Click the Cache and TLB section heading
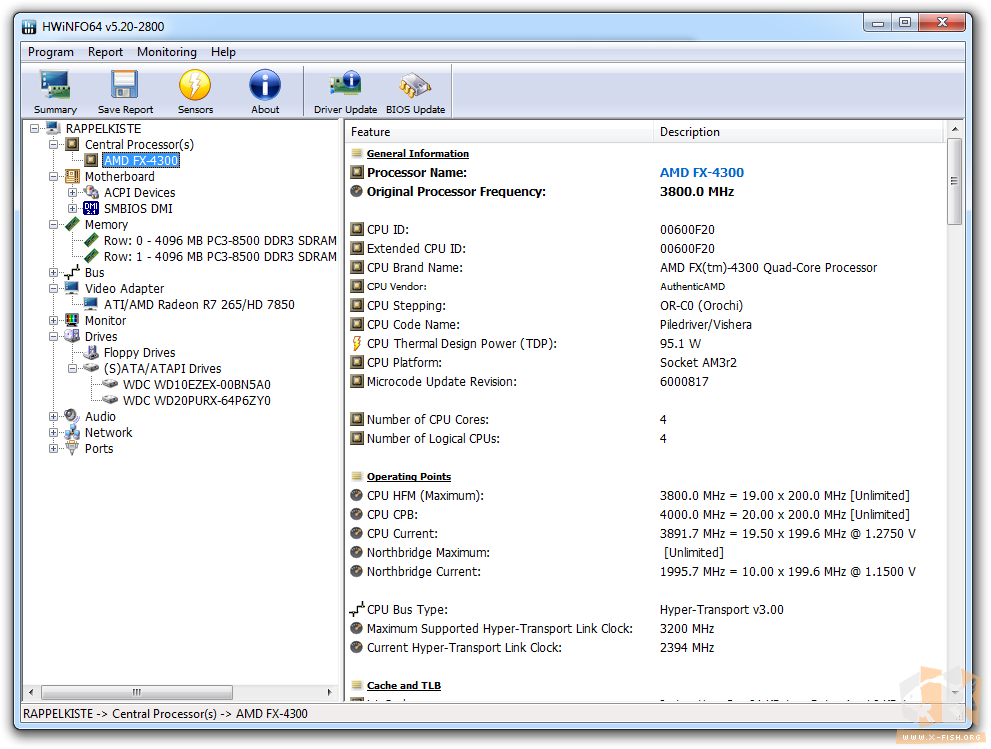 coord(404,685)
